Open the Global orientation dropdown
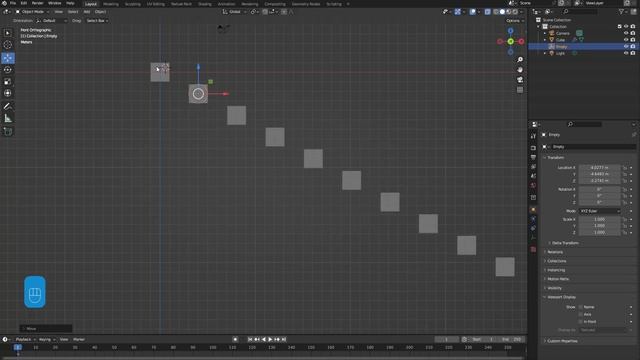 click(x=234, y=12)
